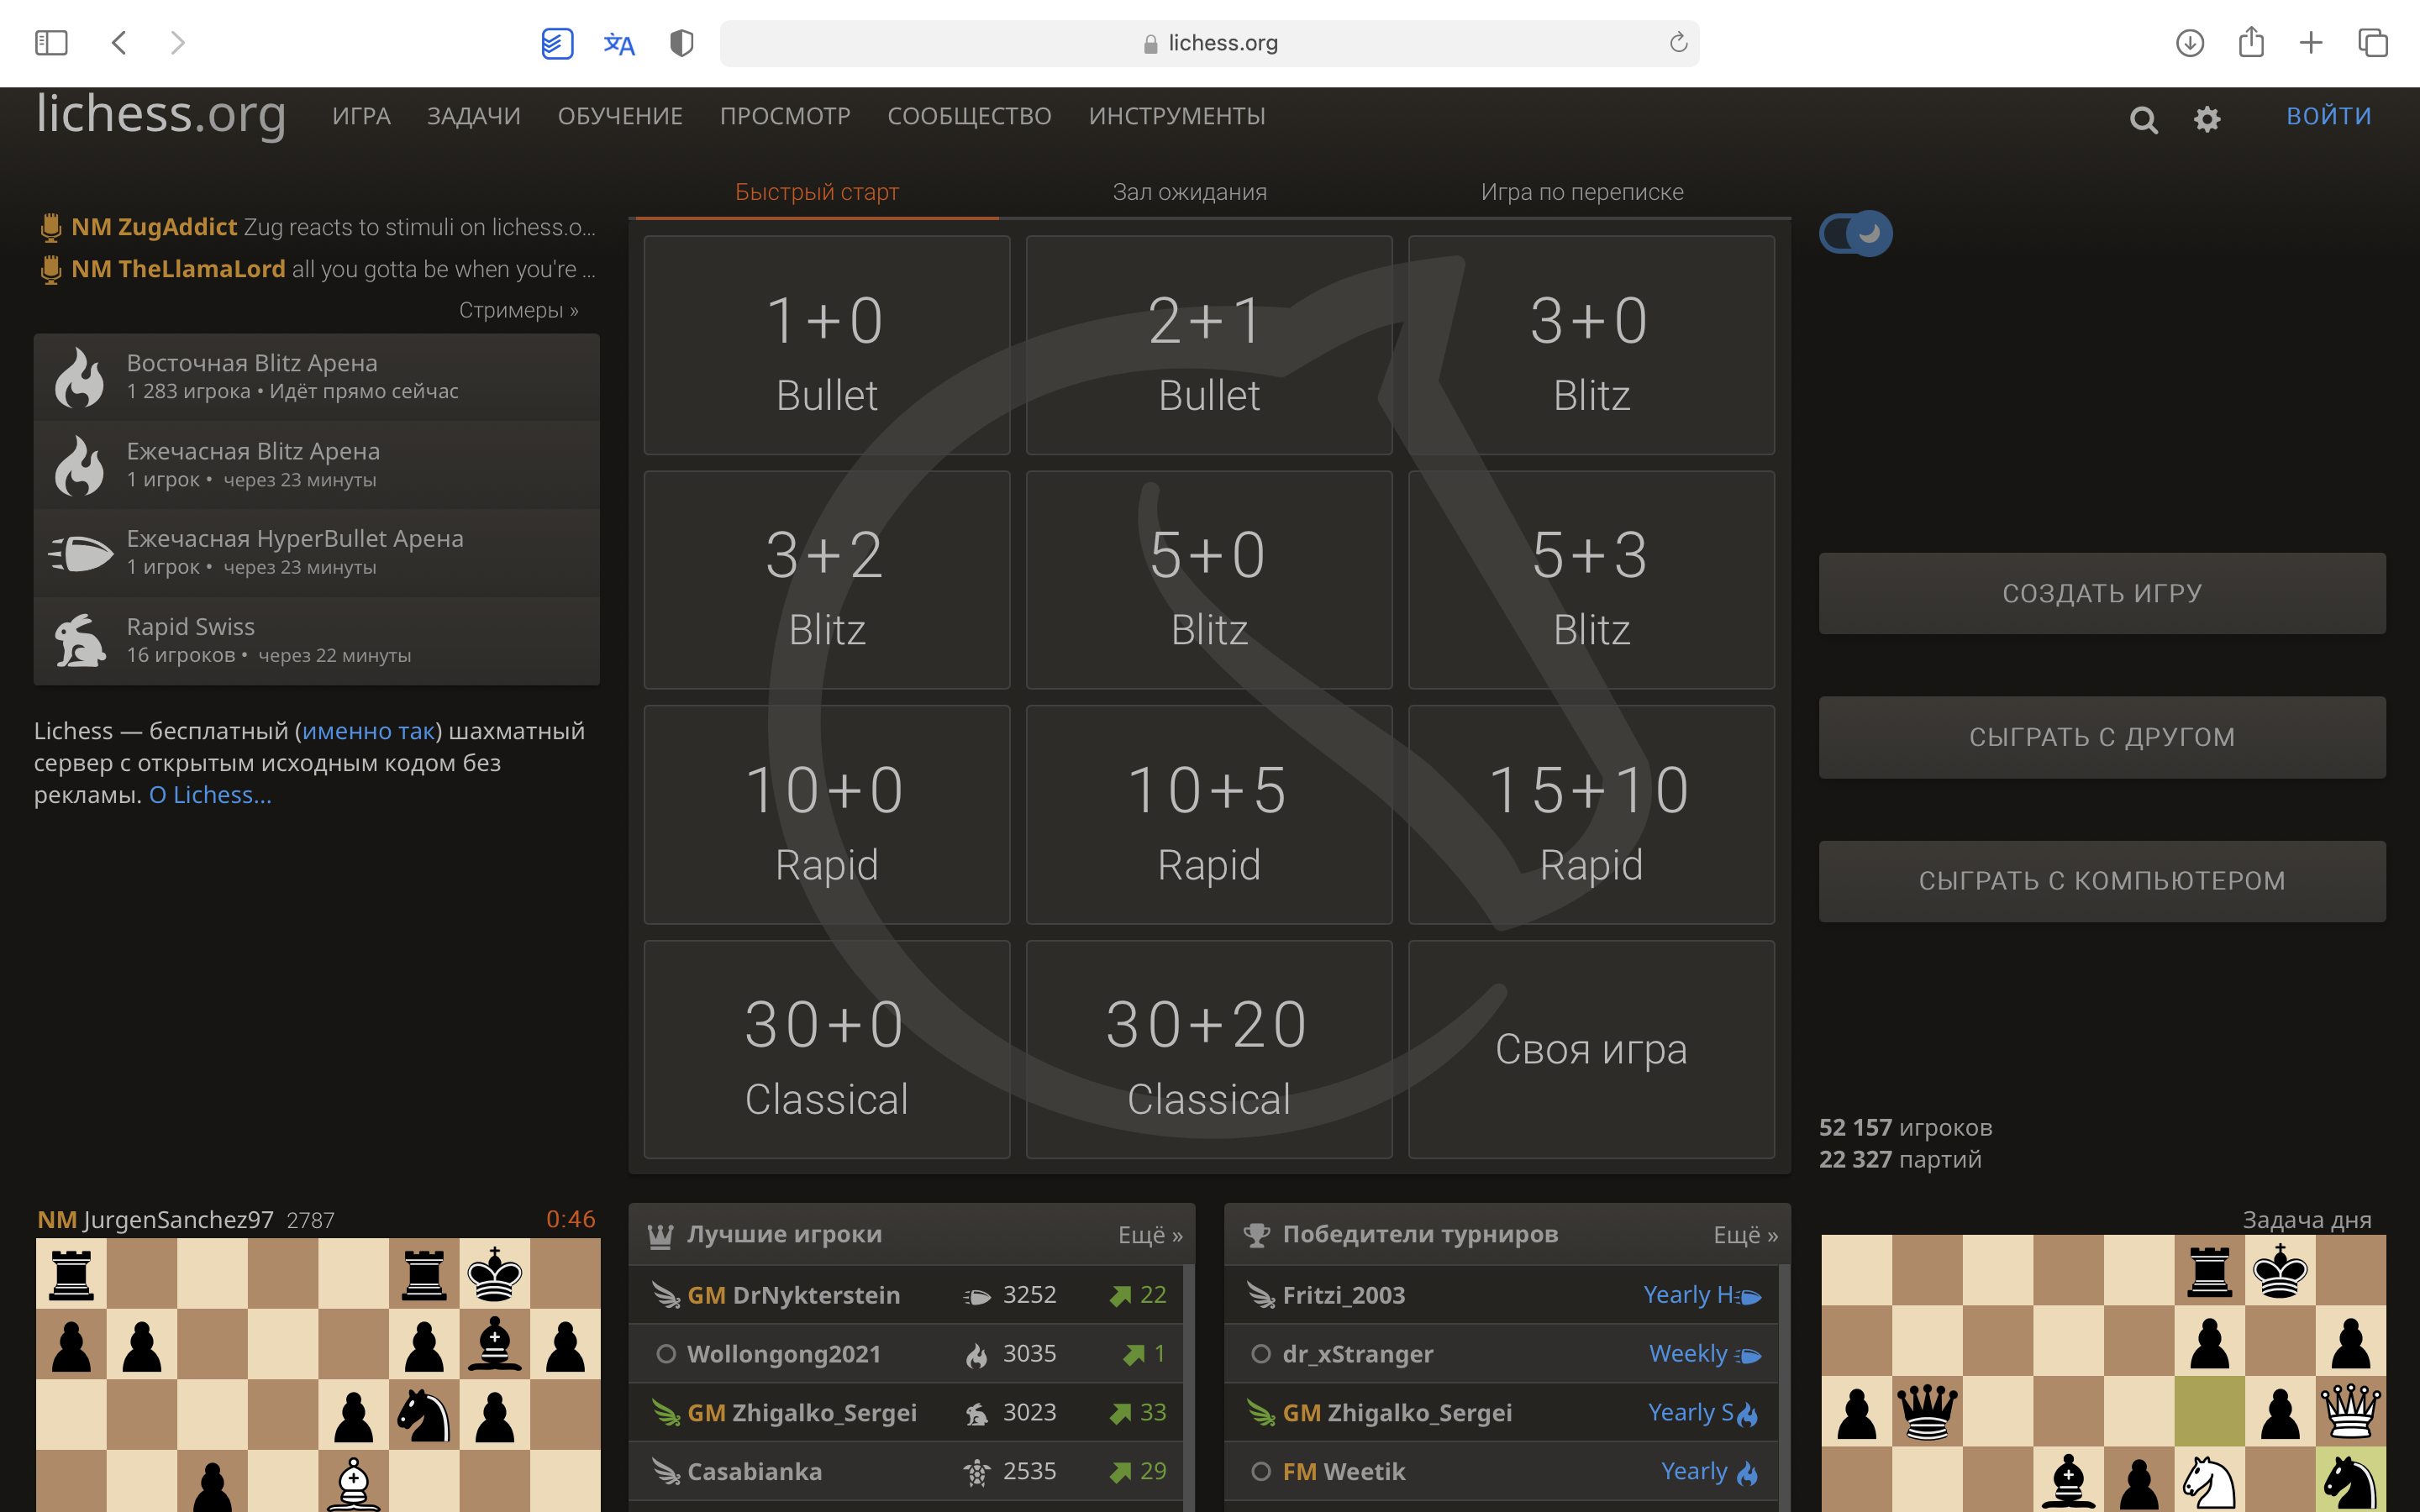Toggle the dark mode moon switch
The height and width of the screenshot is (1512, 2420).
(x=1856, y=234)
